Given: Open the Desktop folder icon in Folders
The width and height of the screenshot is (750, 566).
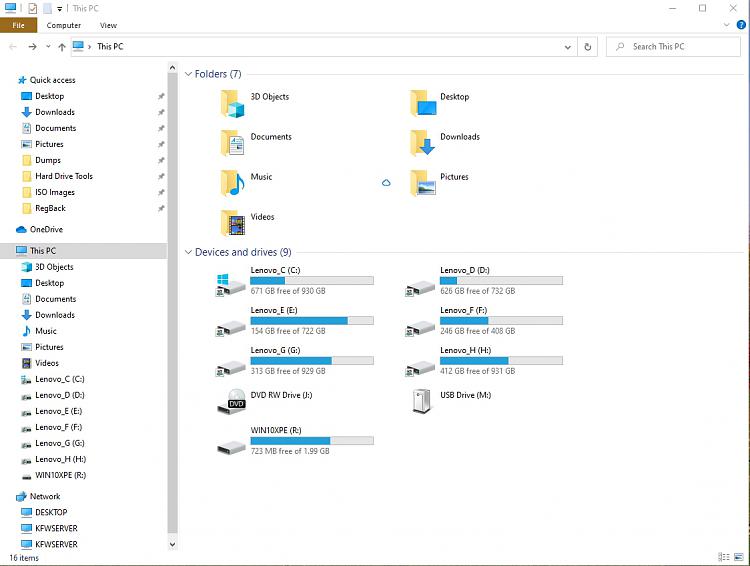Looking at the screenshot, I should 422,104.
